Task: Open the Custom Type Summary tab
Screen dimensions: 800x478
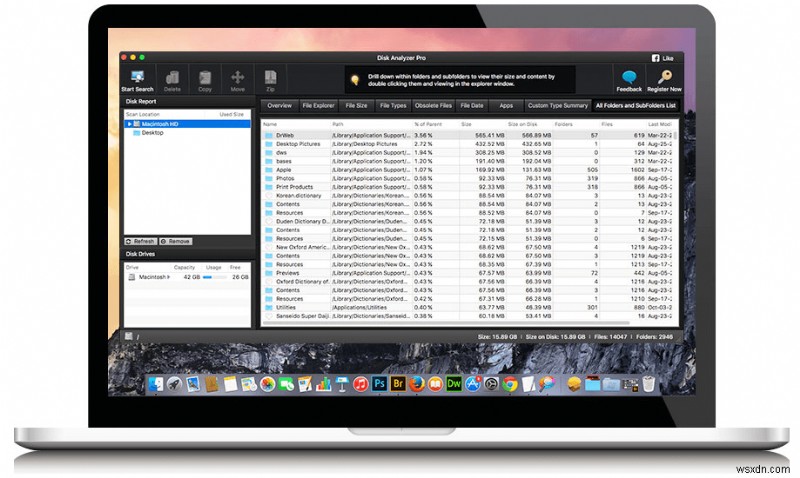Action: click(x=558, y=106)
